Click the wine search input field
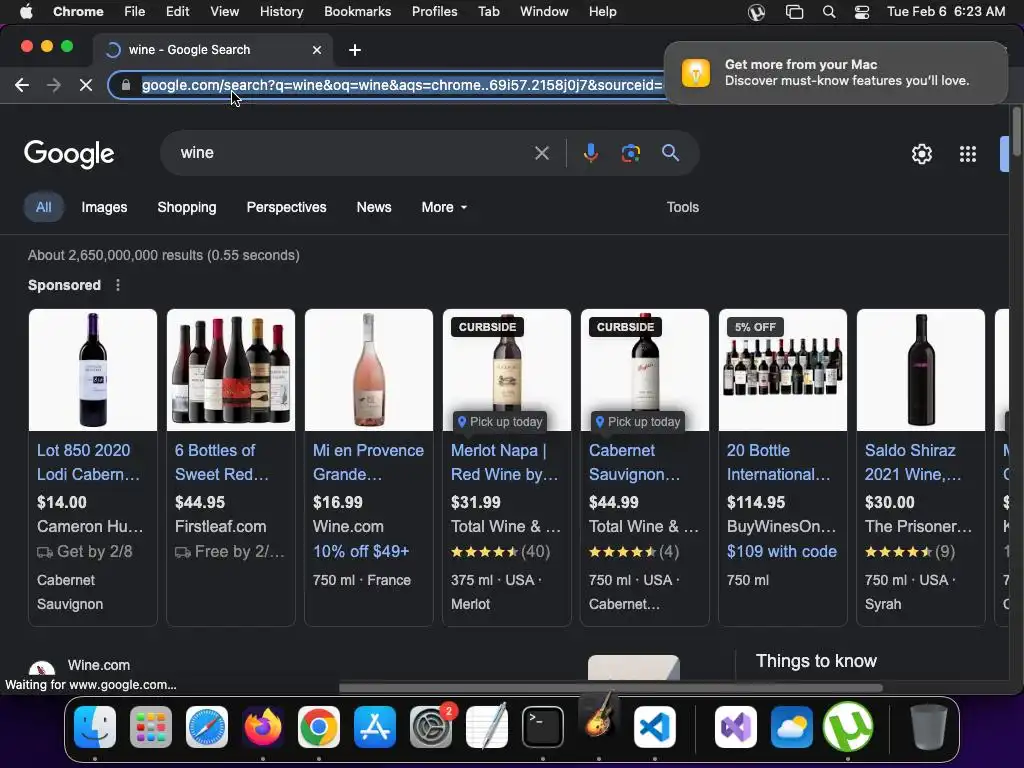 (x=353, y=153)
